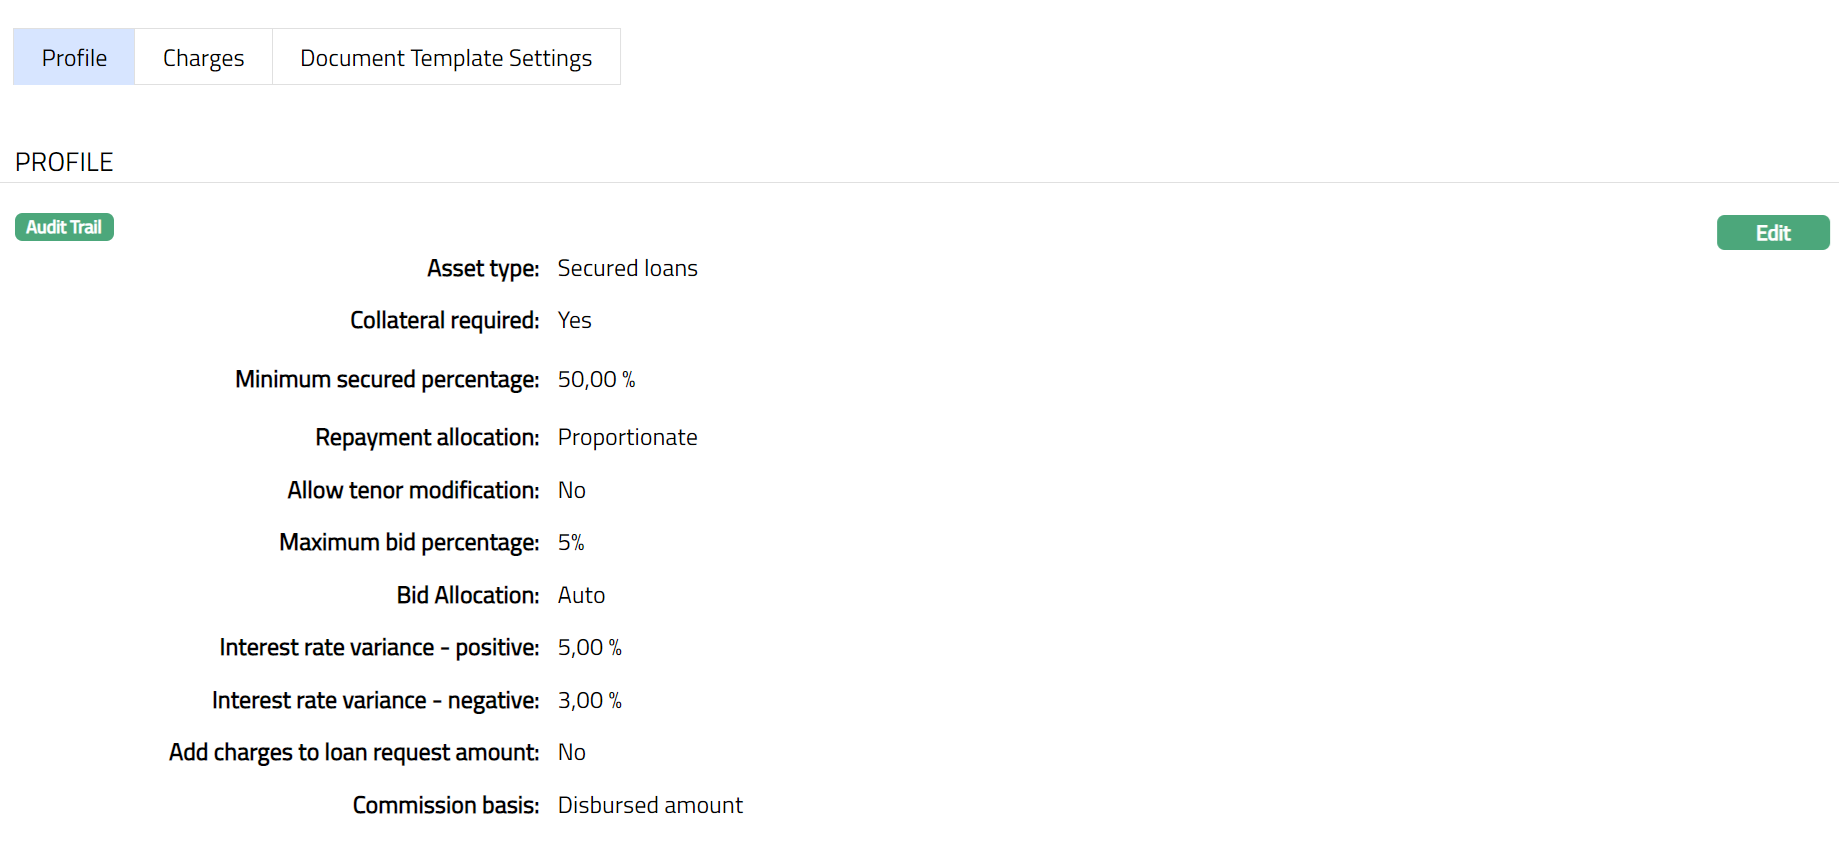
Task: Select the Auto bid allocation value
Action: [x=581, y=595]
